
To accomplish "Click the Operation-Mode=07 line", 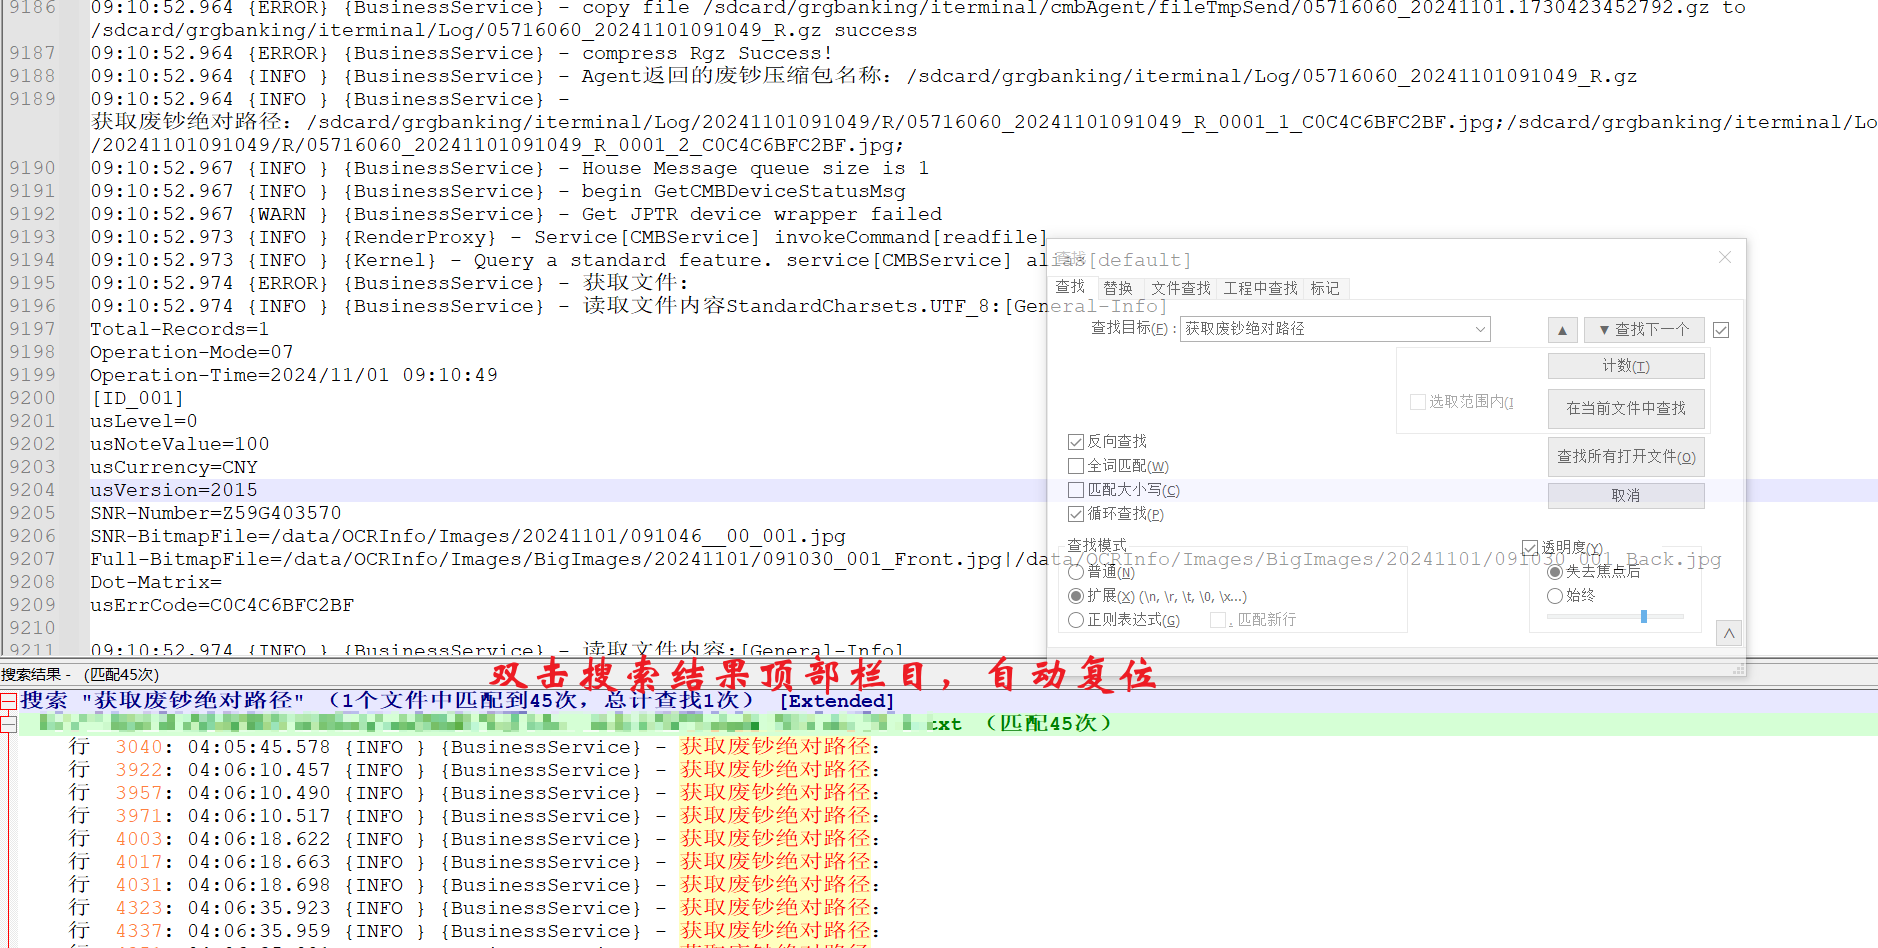I will [192, 352].
